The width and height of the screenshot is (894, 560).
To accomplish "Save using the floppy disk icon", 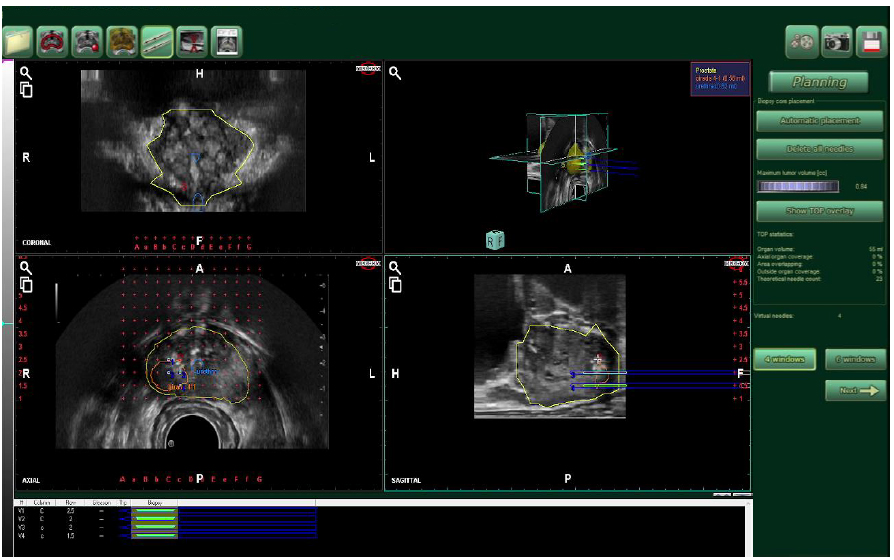I will [870, 41].
